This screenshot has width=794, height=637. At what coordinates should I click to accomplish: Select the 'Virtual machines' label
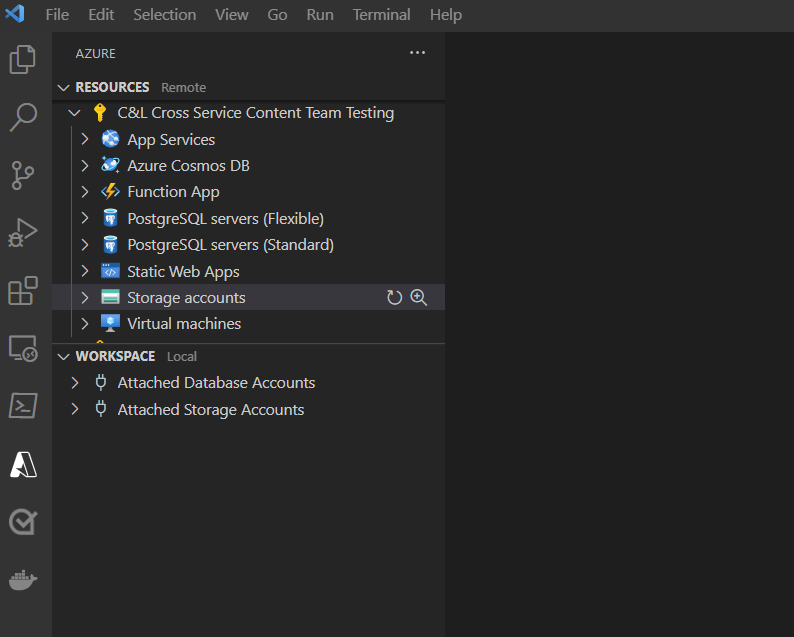(184, 324)
